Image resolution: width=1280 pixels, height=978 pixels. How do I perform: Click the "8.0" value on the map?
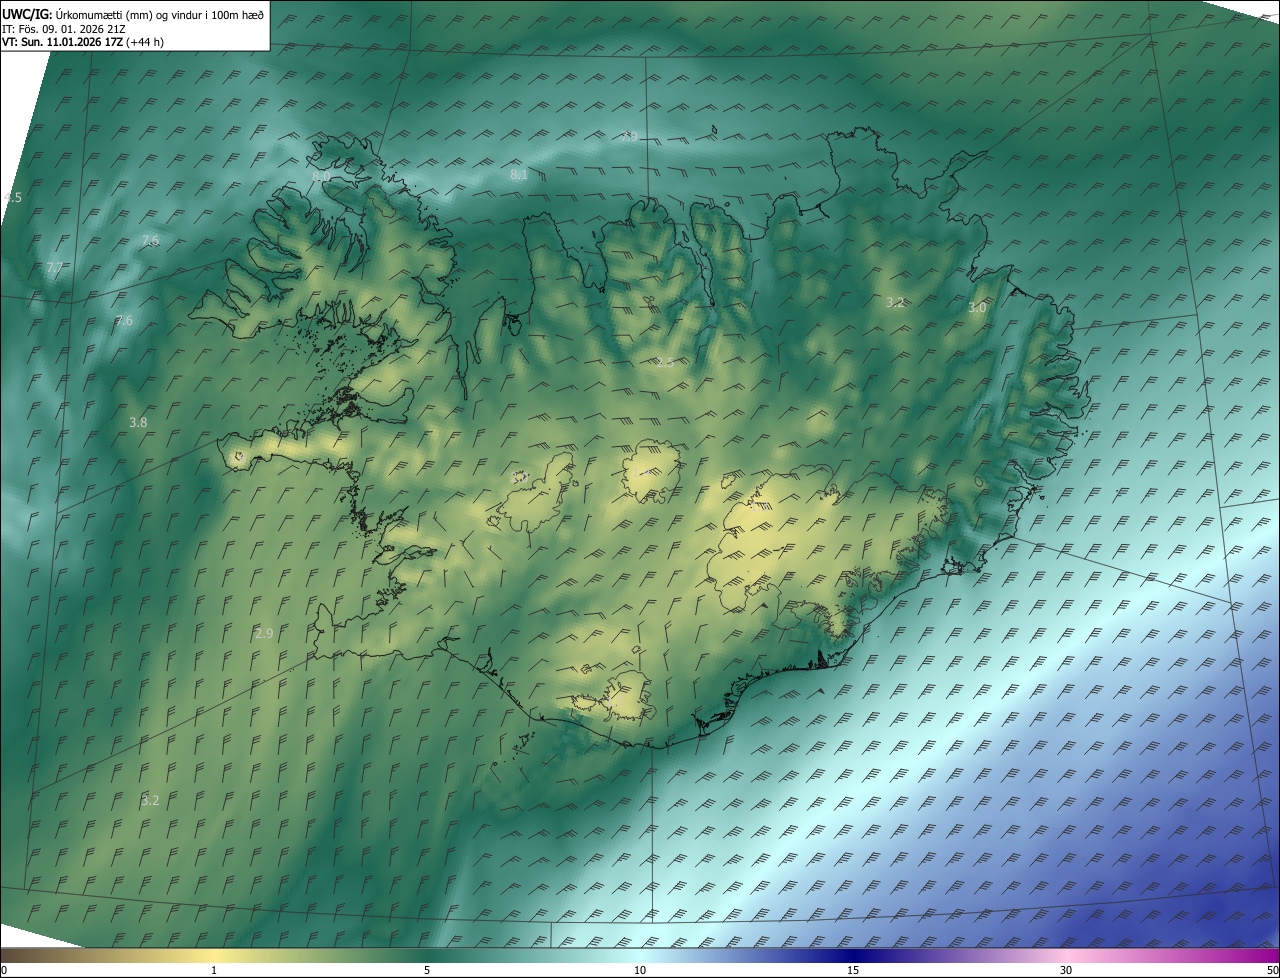(x=321, y=175)
